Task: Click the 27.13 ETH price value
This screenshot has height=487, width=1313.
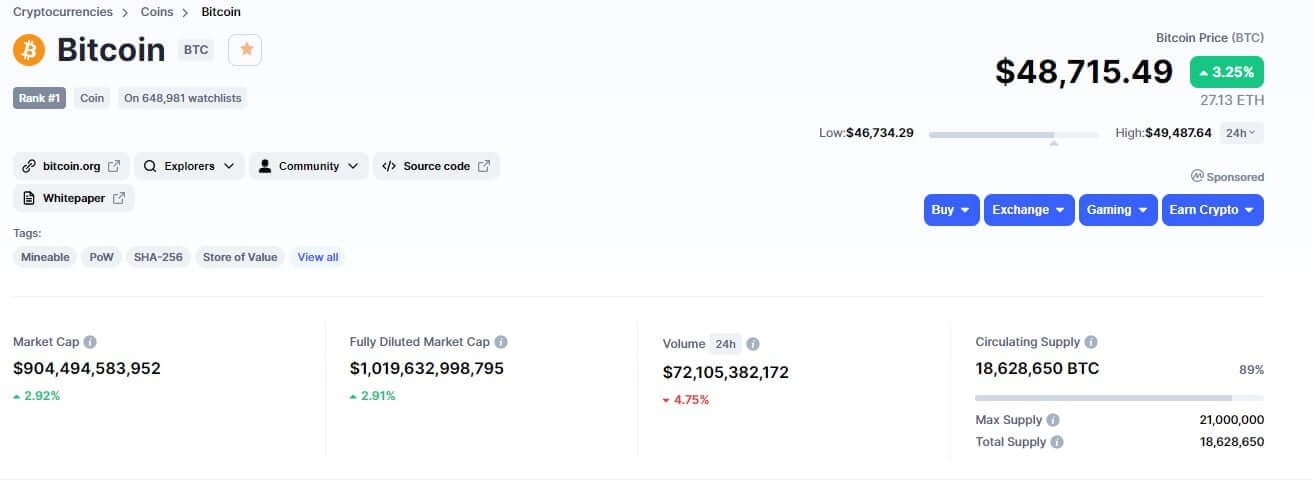Action: [x=1232, y=100]
